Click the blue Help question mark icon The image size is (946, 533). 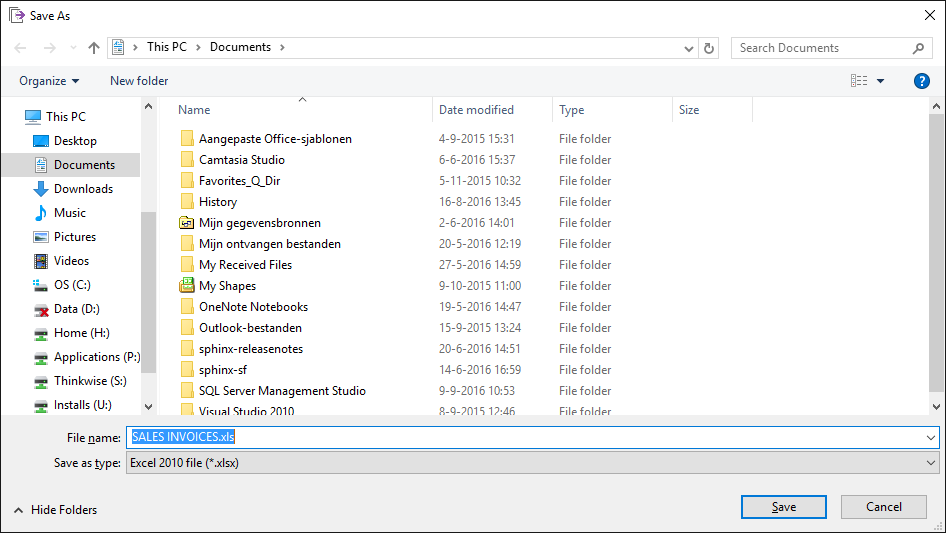tap(922, 81)
